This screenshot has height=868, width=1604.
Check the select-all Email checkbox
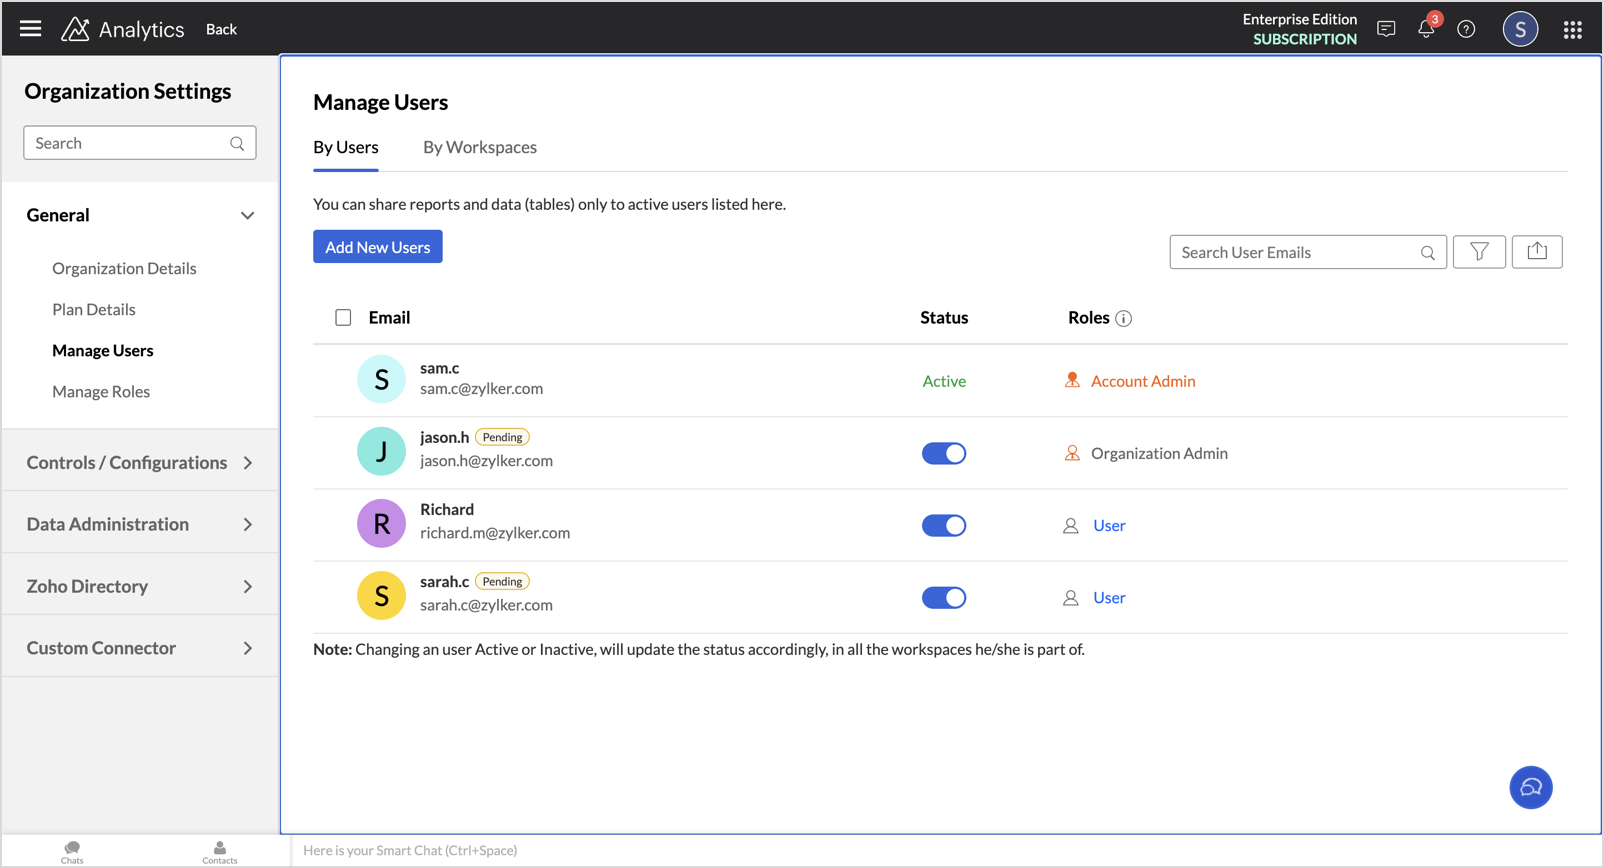(343, 318)
